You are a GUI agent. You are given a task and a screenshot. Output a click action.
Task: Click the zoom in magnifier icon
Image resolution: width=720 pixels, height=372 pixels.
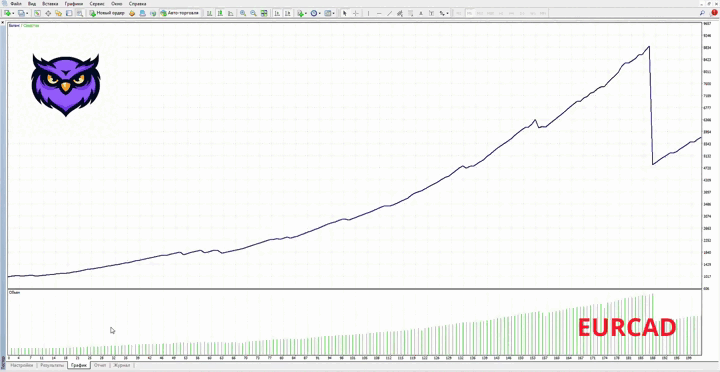[x=243, y=13]
